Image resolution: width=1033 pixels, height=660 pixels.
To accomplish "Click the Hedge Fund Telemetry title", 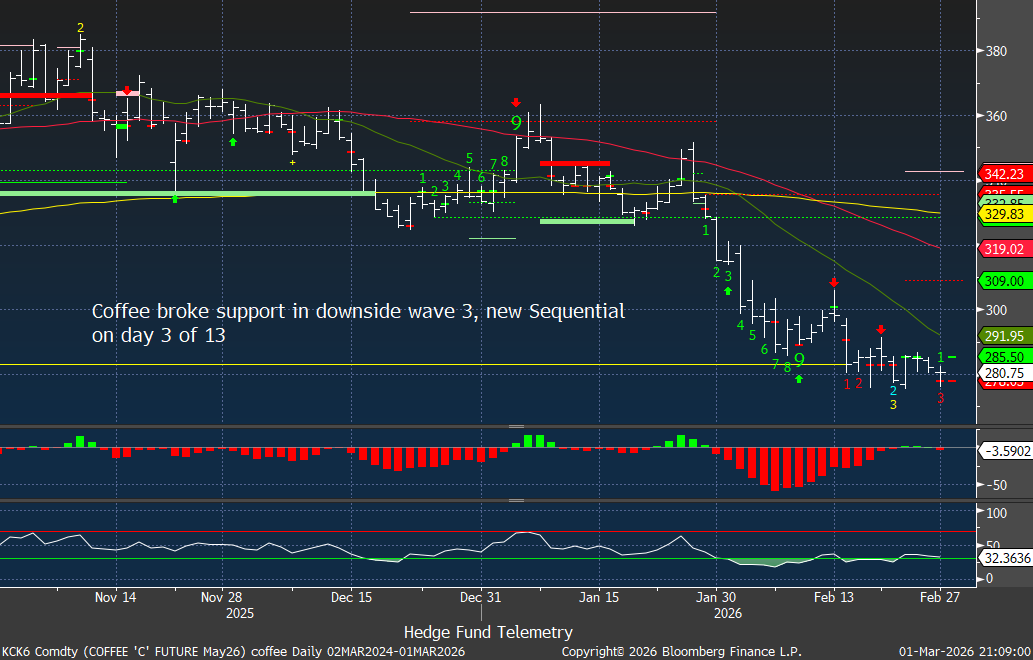I will click(488, 632).
